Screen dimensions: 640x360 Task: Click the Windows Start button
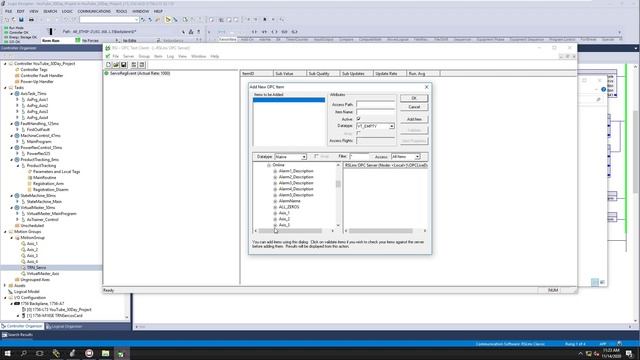[x=7, y=353]
